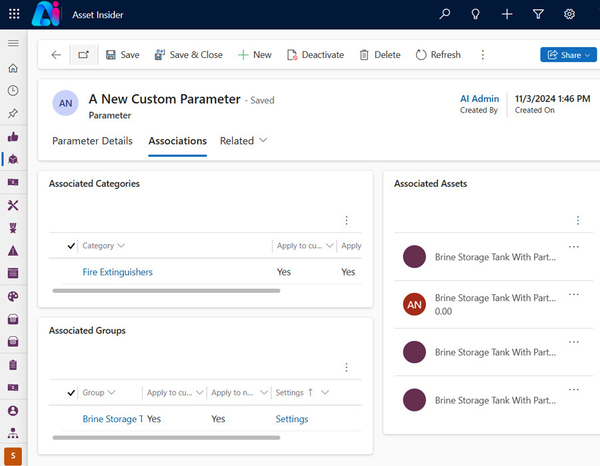Select the Associations tab
Image resolution: width=600 pixels, height=466 pixels.
tap(178, 141)
